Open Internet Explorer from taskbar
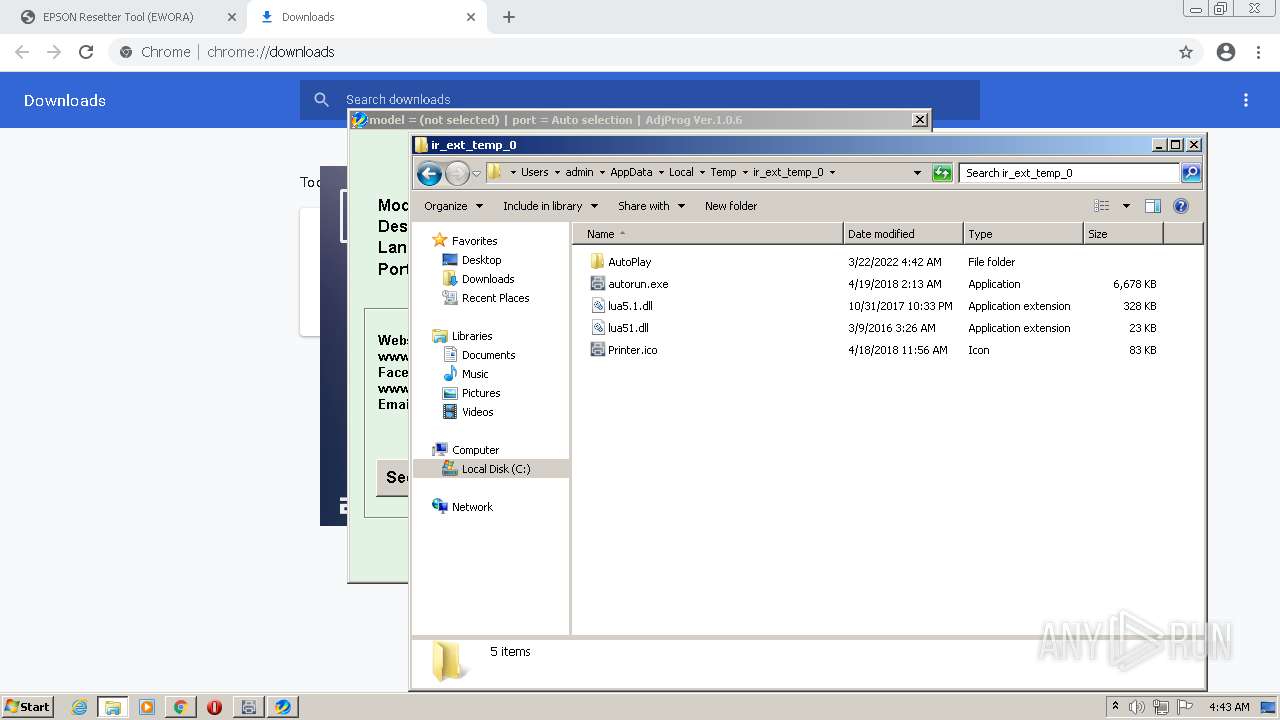The image size is (1280, 720). click(x=79, y=707)
